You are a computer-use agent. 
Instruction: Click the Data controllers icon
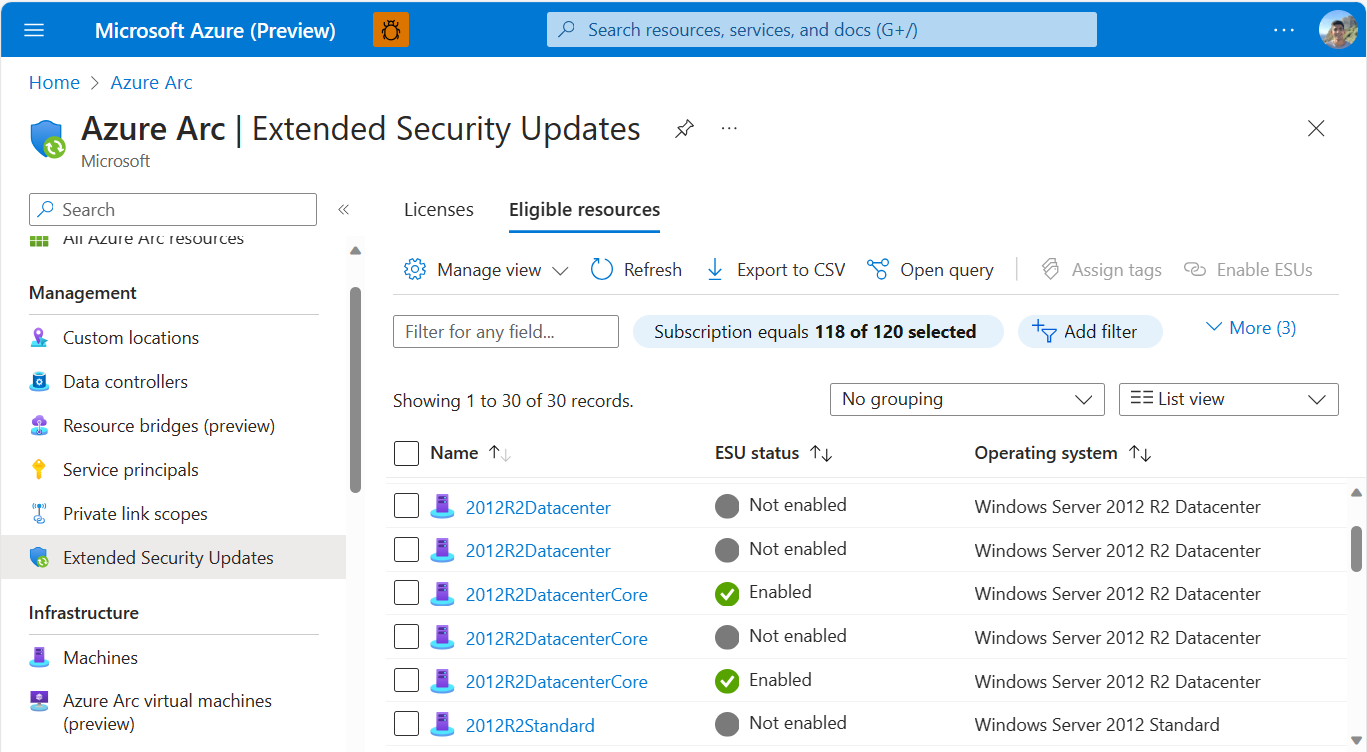39,382
